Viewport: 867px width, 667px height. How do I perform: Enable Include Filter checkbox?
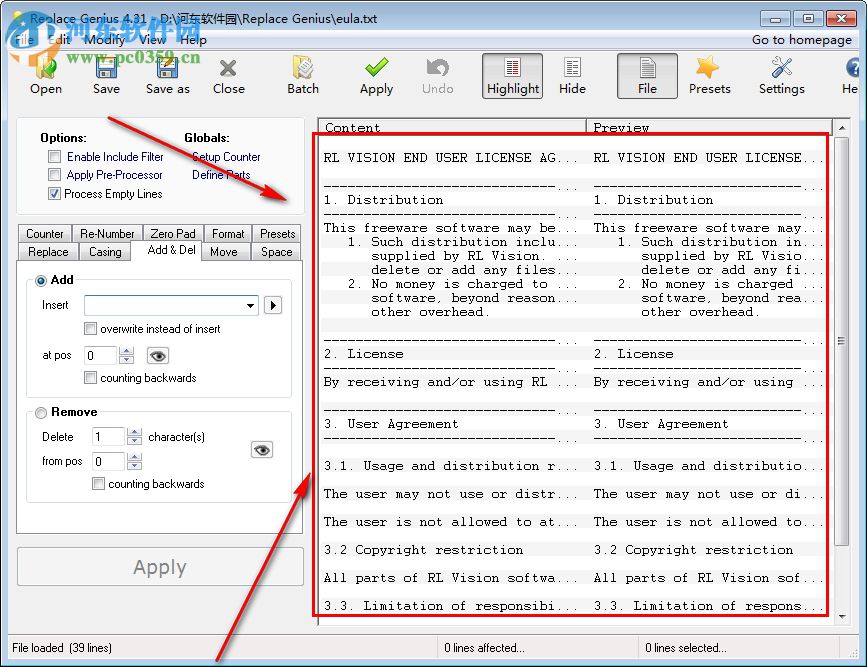pyautogui.click(x=54, y=157)
